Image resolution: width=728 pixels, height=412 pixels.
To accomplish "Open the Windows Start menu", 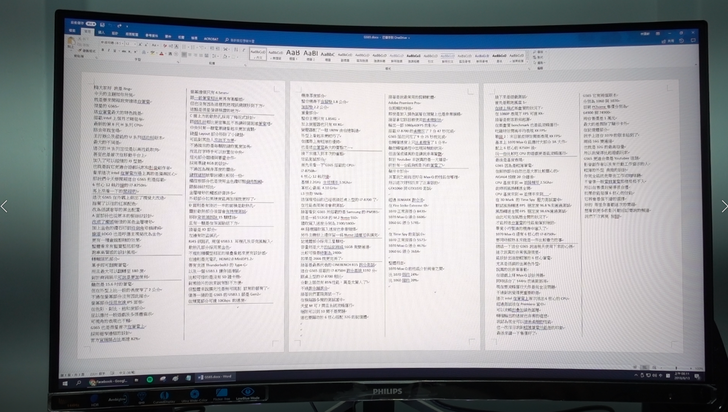I will pos(65,383).
